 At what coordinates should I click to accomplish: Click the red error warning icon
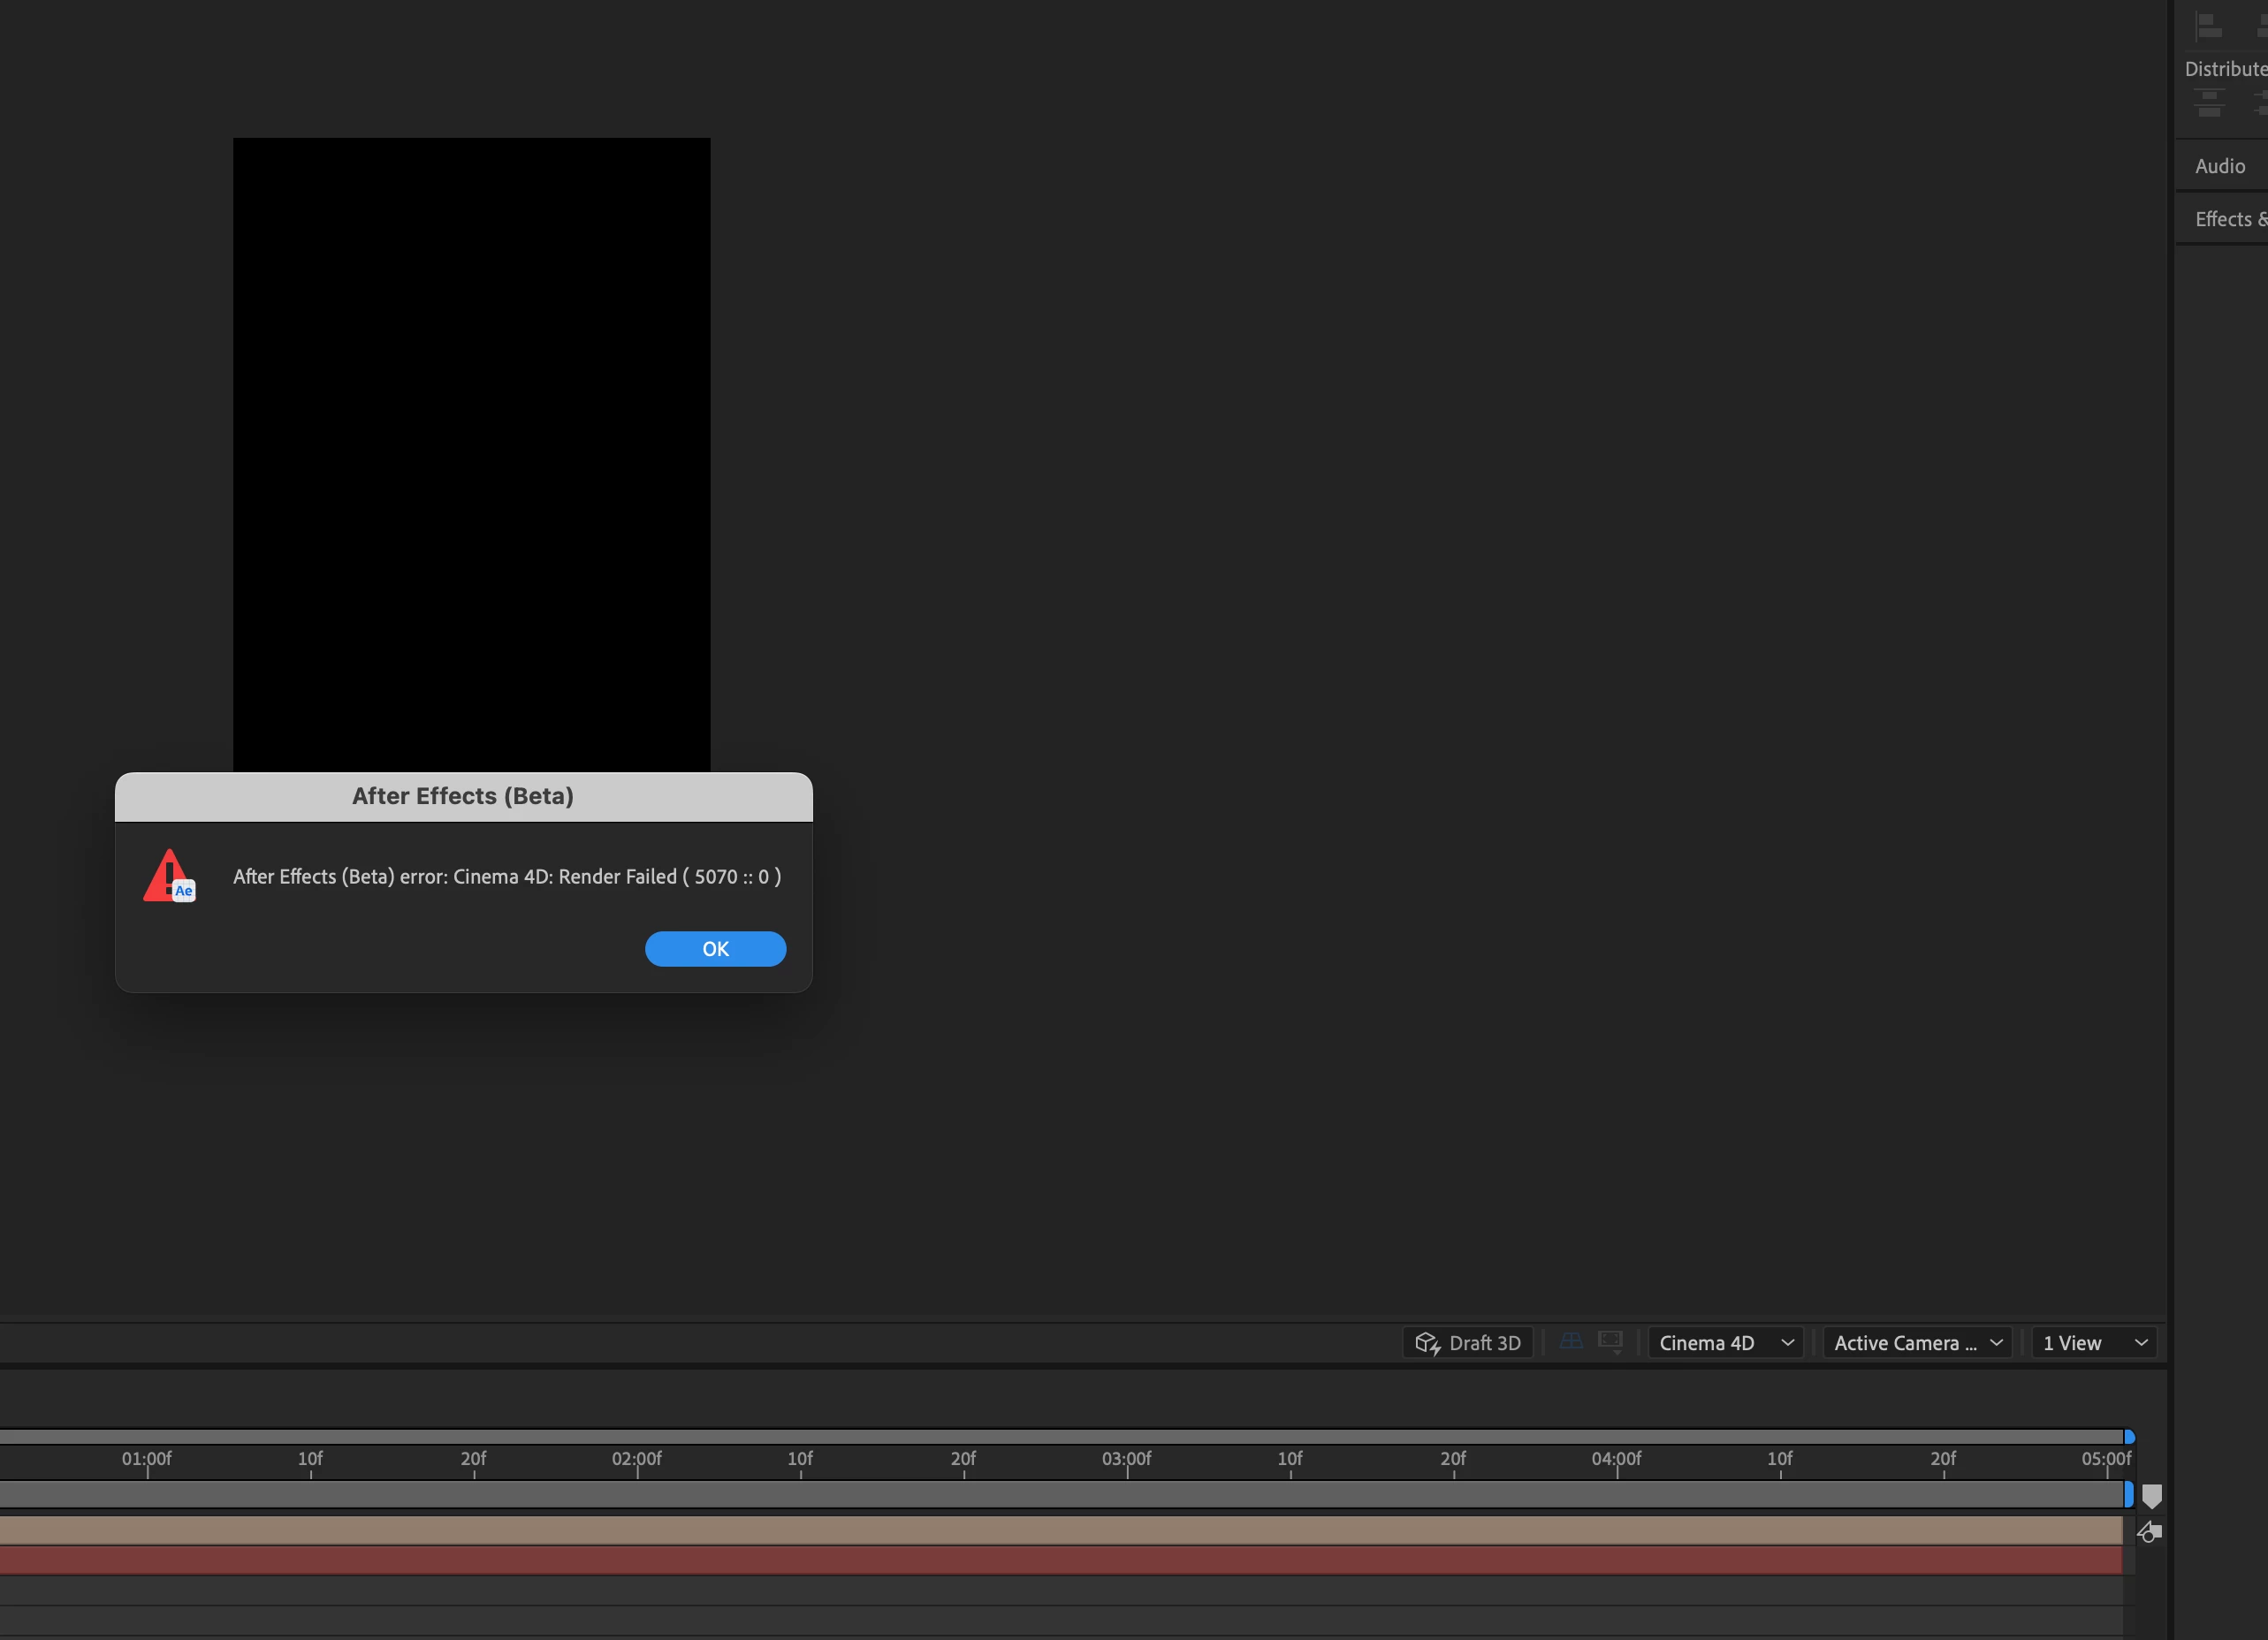tap(168, 876)
